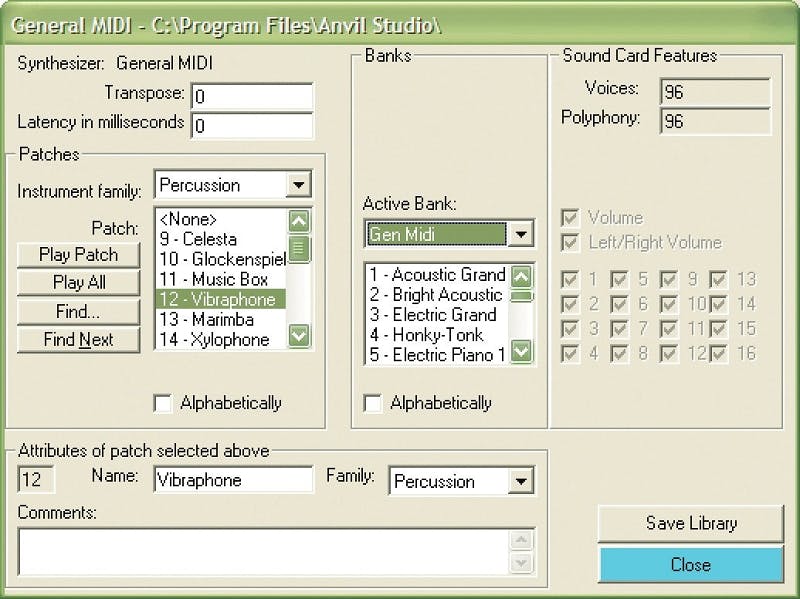Open the Family dropdown in attributes
This screenshot has width=800, height=599.
(520, 481)
